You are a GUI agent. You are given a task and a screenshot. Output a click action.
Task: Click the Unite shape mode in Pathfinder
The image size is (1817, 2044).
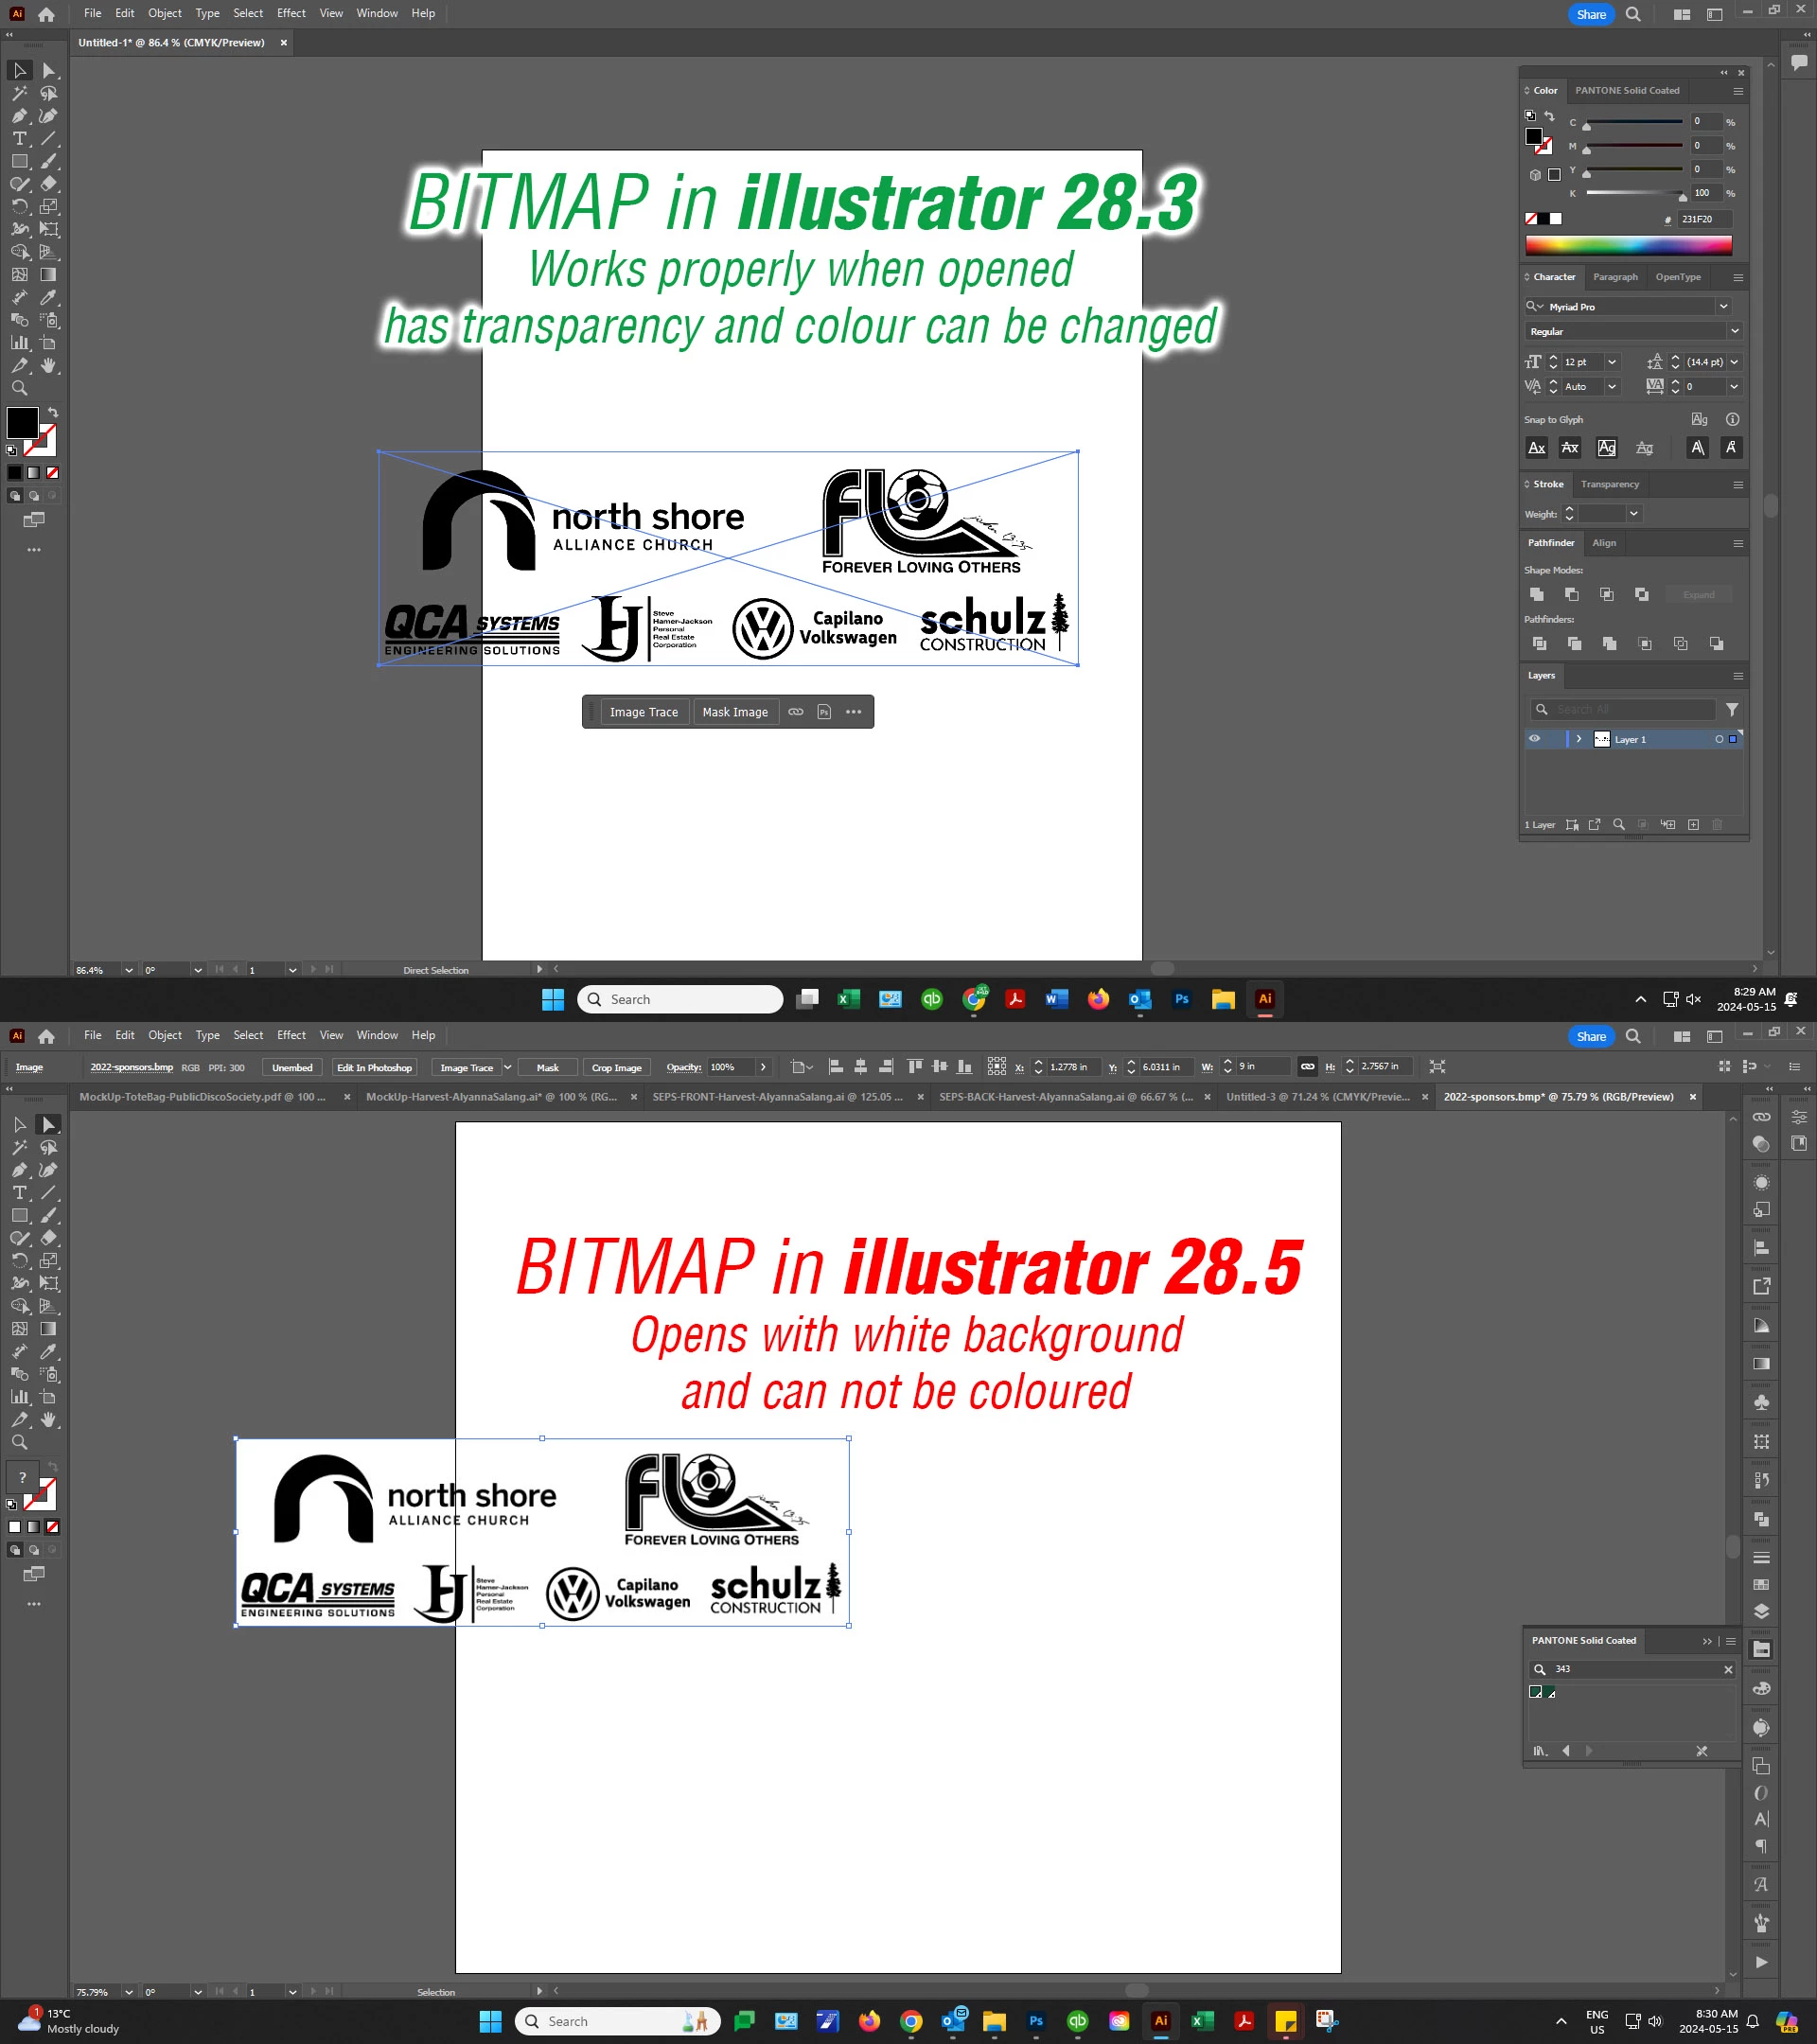point(1537,594)
